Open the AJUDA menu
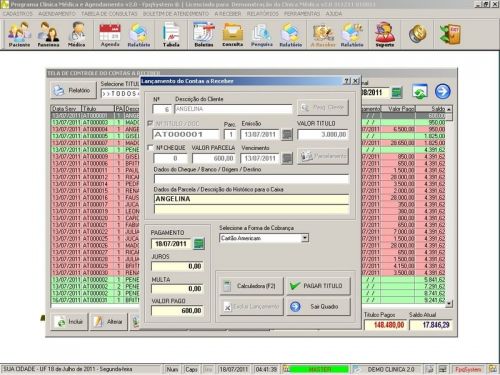Image resolution: width=500 pixels, height=375 pixels. tap(334, 14)
